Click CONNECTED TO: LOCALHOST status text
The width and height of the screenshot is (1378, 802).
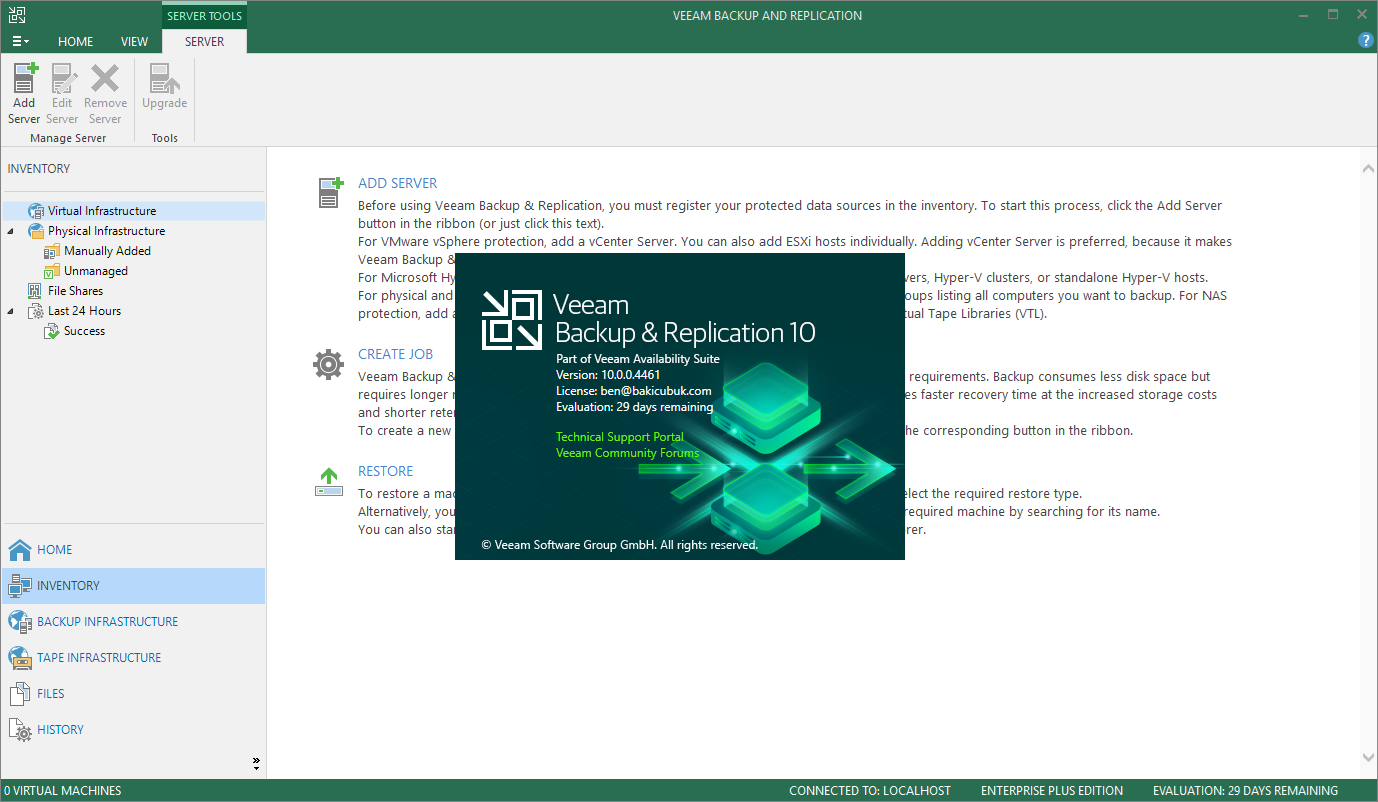point(870,791)
